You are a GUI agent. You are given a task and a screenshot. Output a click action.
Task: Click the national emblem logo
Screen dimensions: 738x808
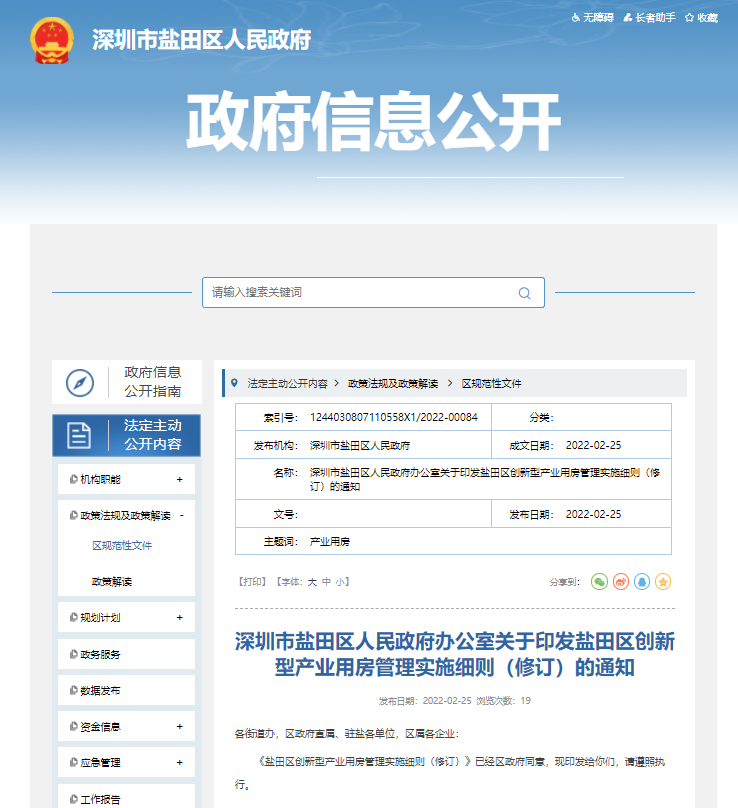(52, 41)
